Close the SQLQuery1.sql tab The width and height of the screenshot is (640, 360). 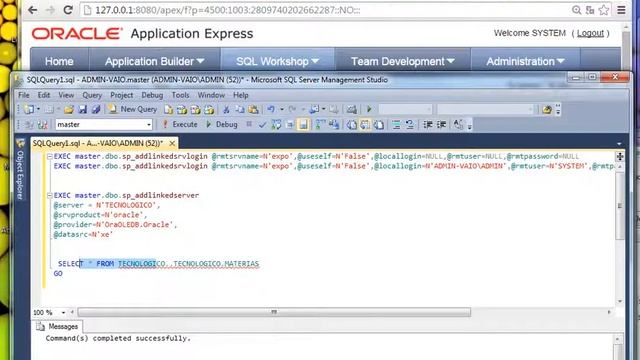[x=172, y=143]
